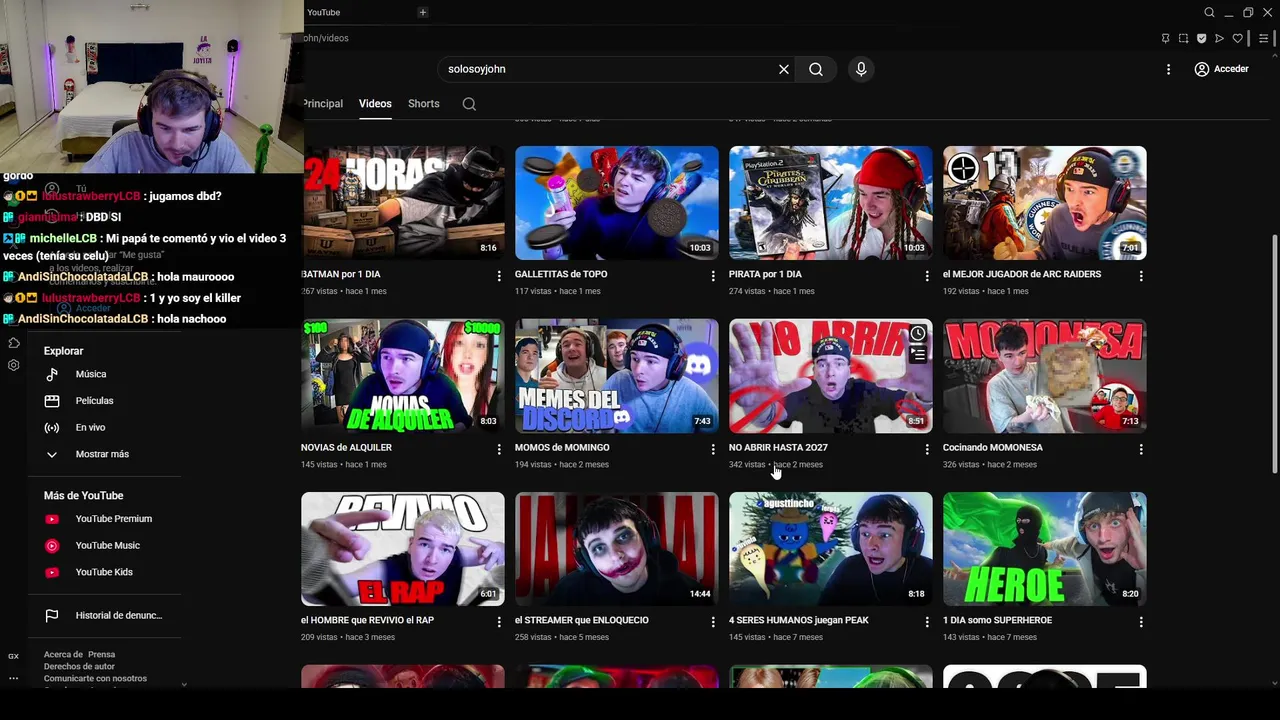
Task: Switch to the Shorts tab
Action: pos(424,104)
